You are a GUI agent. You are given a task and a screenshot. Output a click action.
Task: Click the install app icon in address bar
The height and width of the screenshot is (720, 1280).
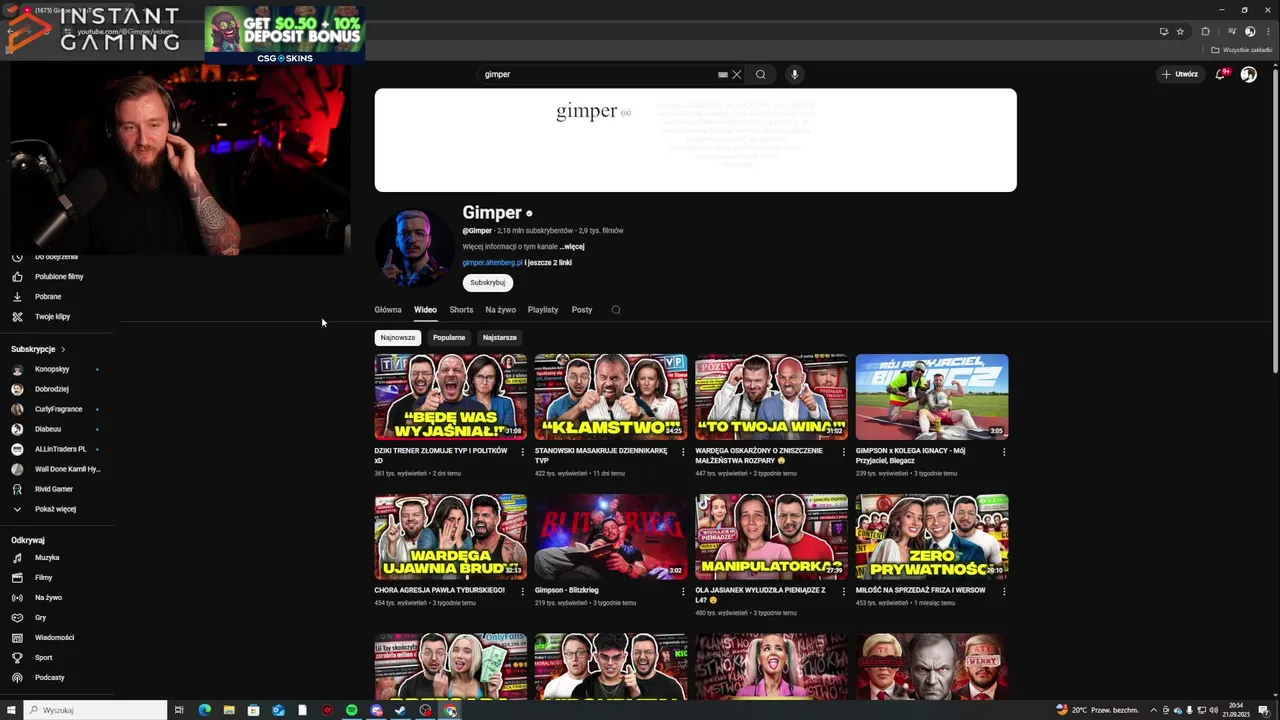[x=1163, y=31]
